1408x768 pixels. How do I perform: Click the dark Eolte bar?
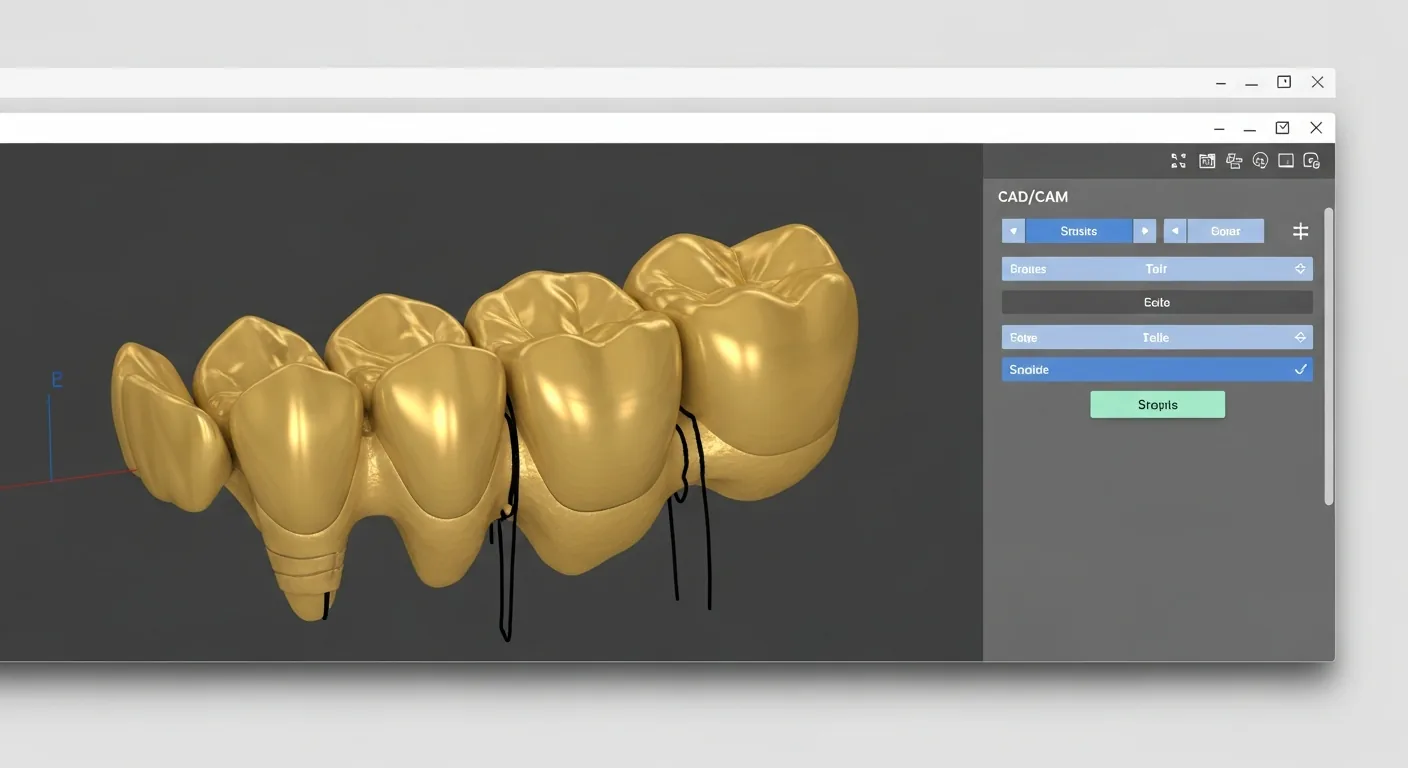(1157, 302)
